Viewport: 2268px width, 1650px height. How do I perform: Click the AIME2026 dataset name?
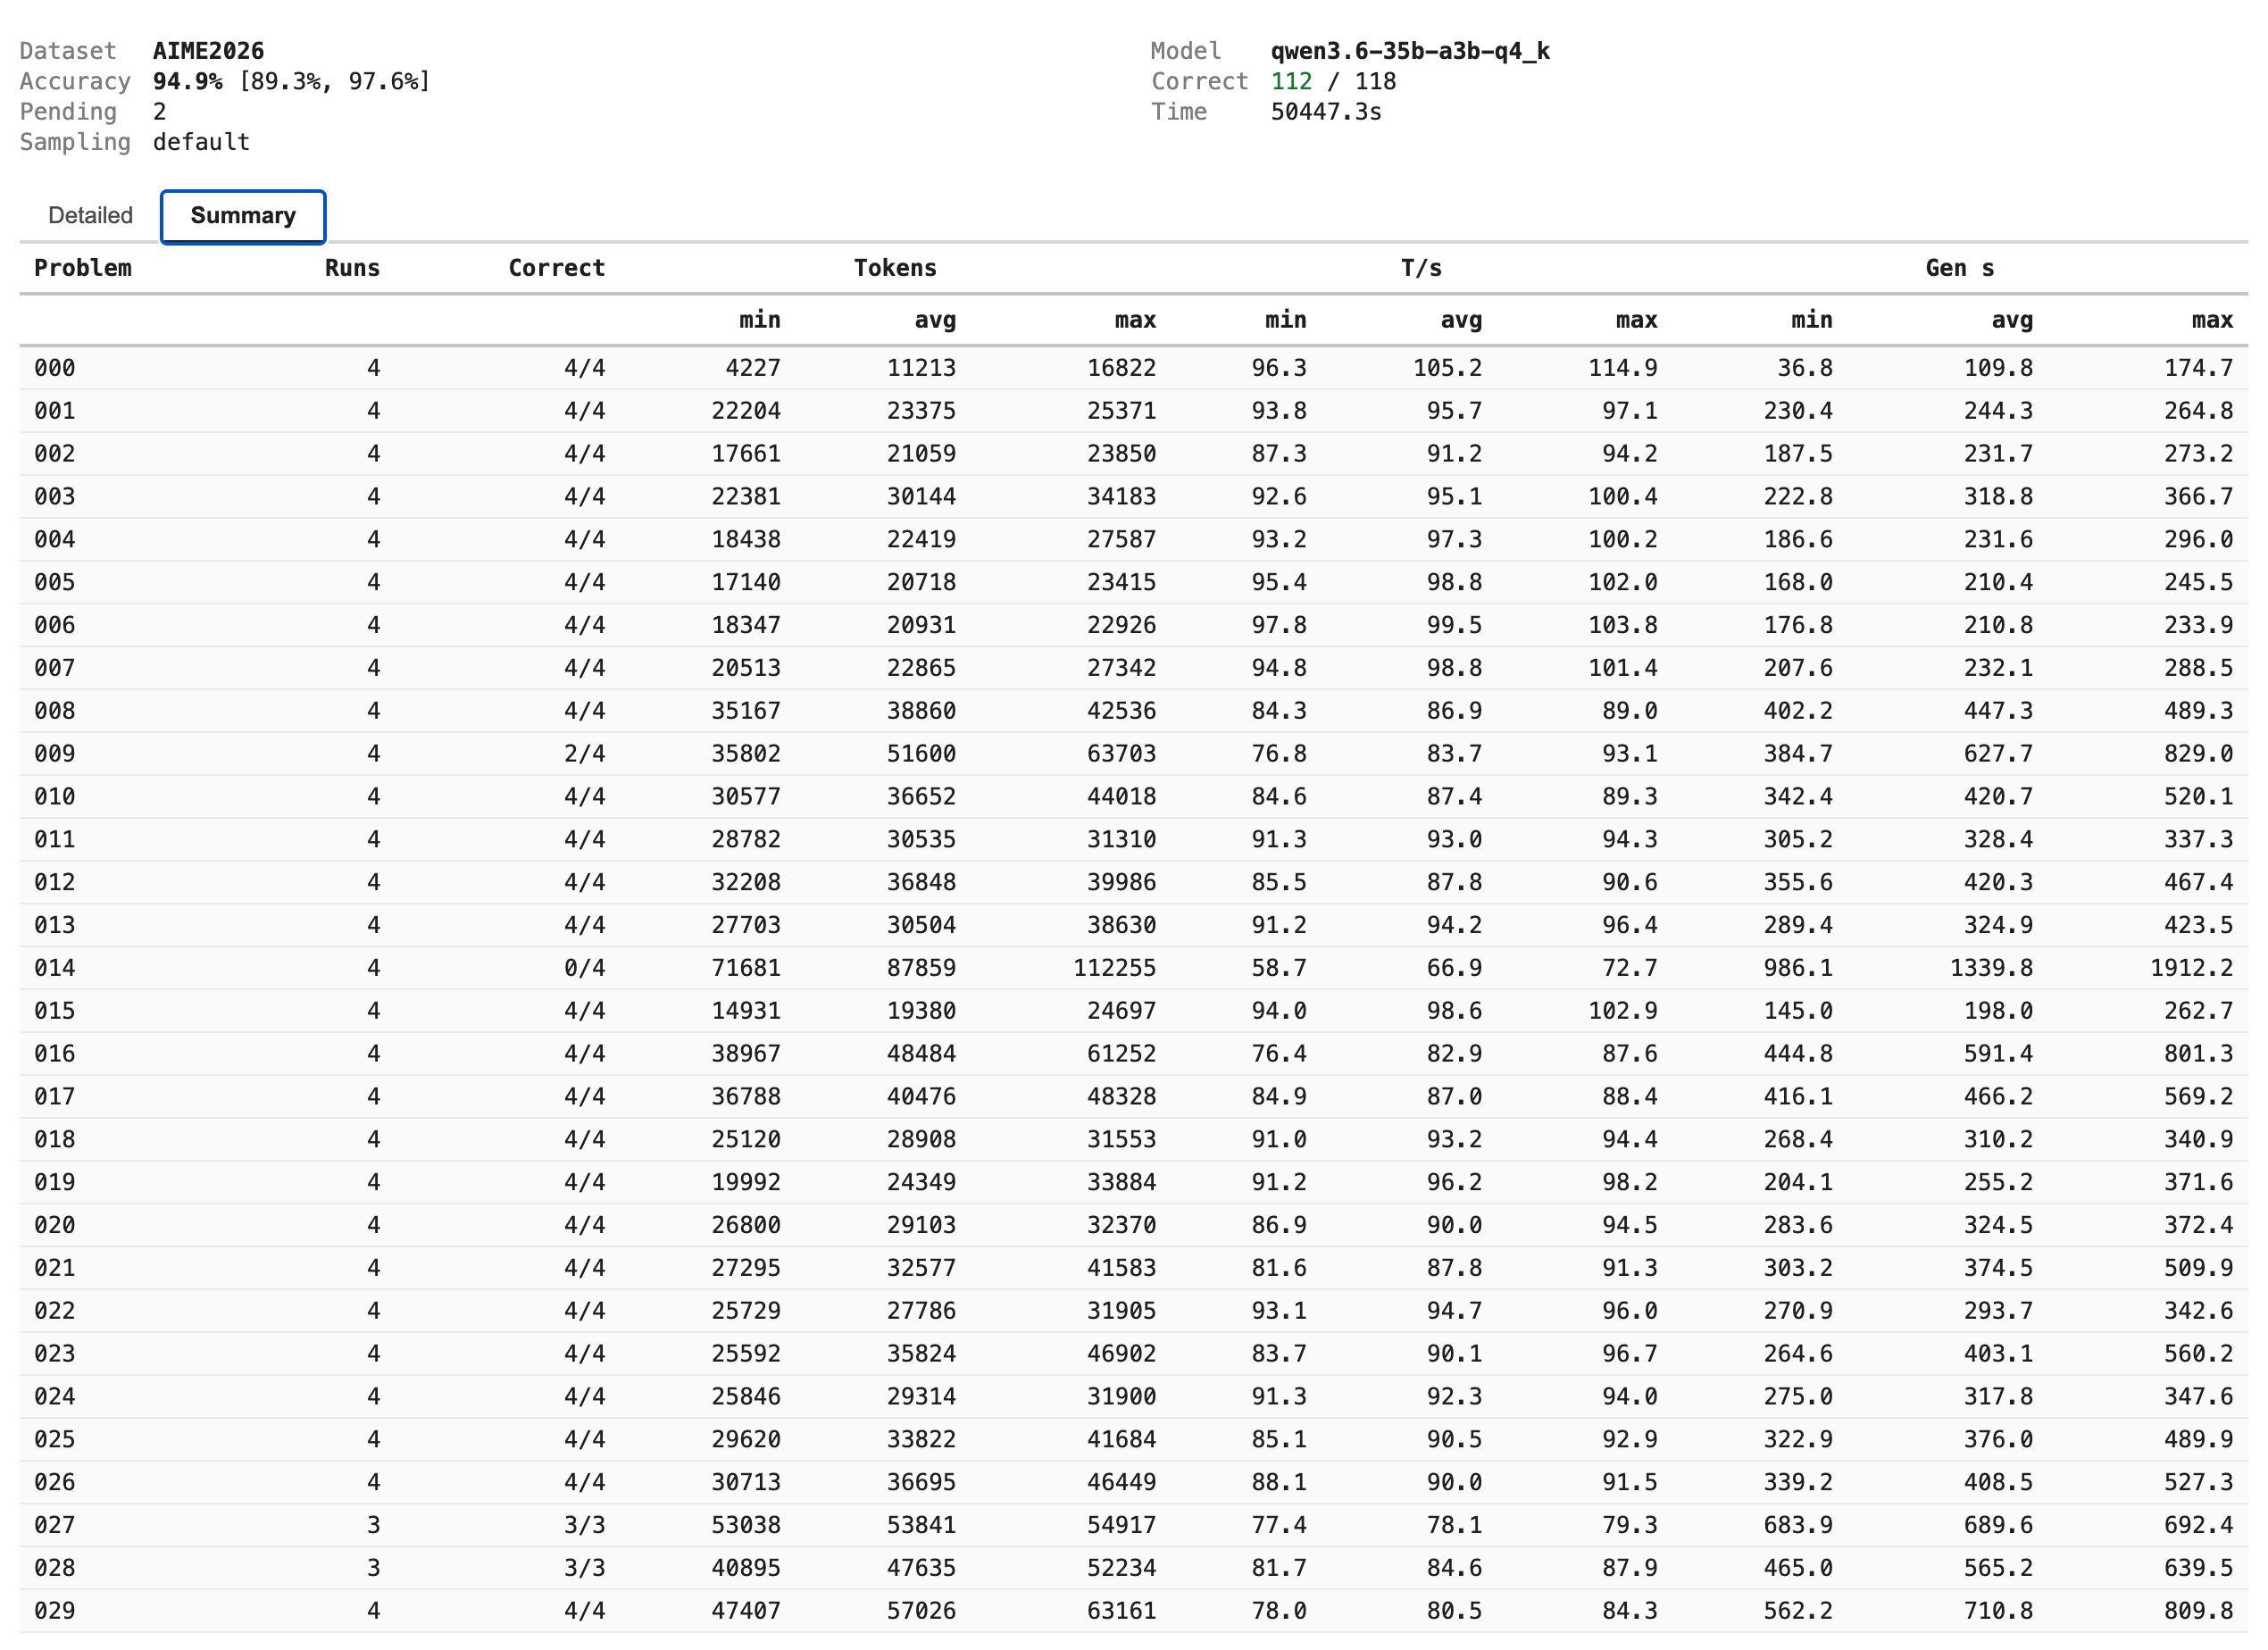point(208,51)
